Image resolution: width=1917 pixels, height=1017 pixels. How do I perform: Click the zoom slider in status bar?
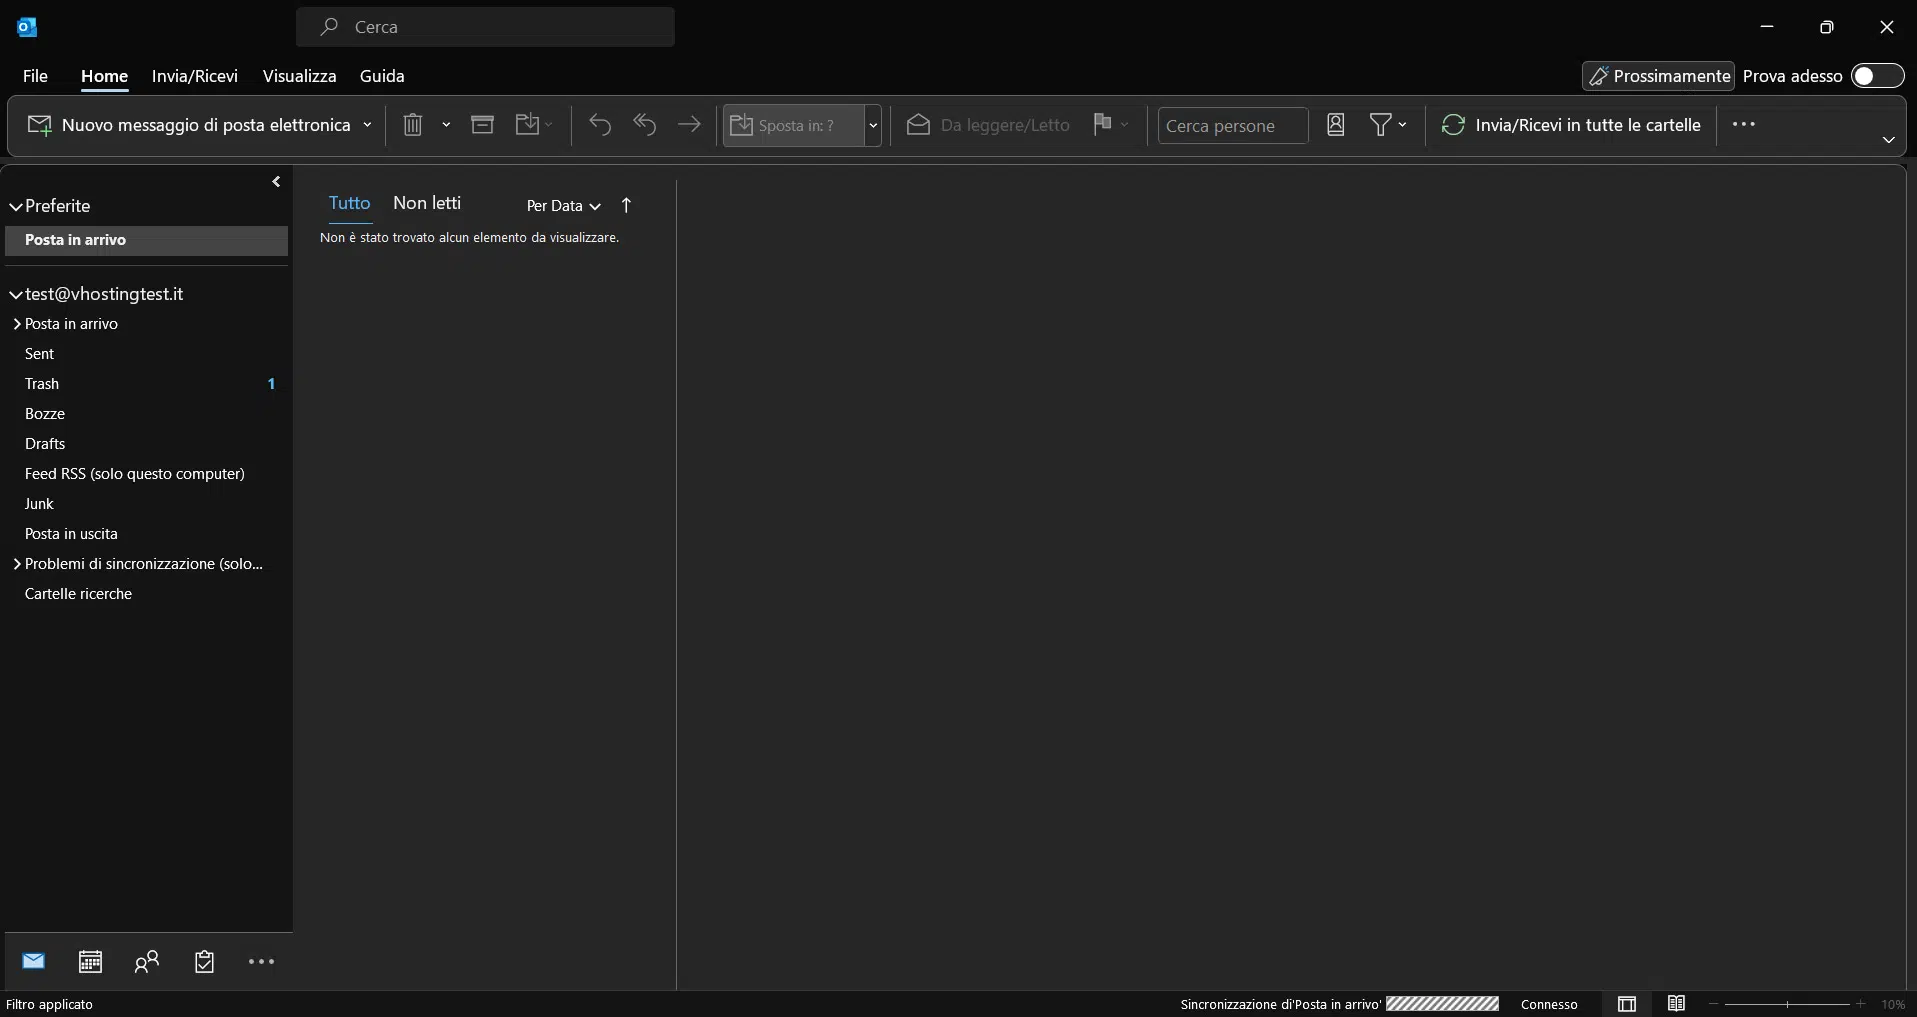(x=1787, y=1004)
